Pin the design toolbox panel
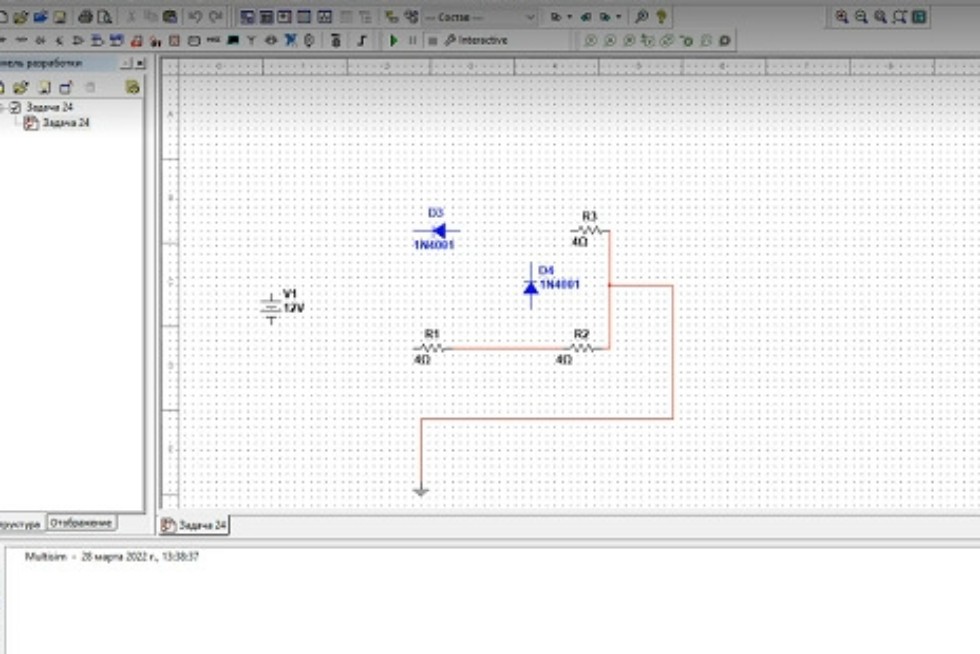The height and width of the screenshot is (654, 980). (x=126, y=63)
